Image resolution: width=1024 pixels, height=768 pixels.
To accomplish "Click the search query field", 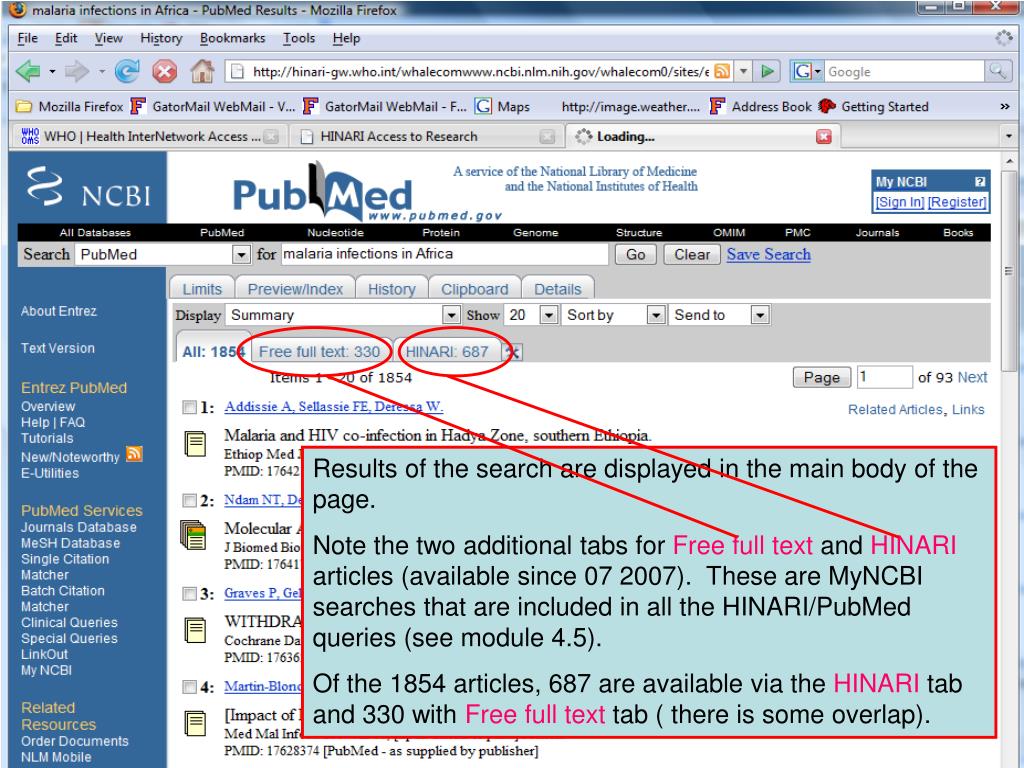I will 445,254.
